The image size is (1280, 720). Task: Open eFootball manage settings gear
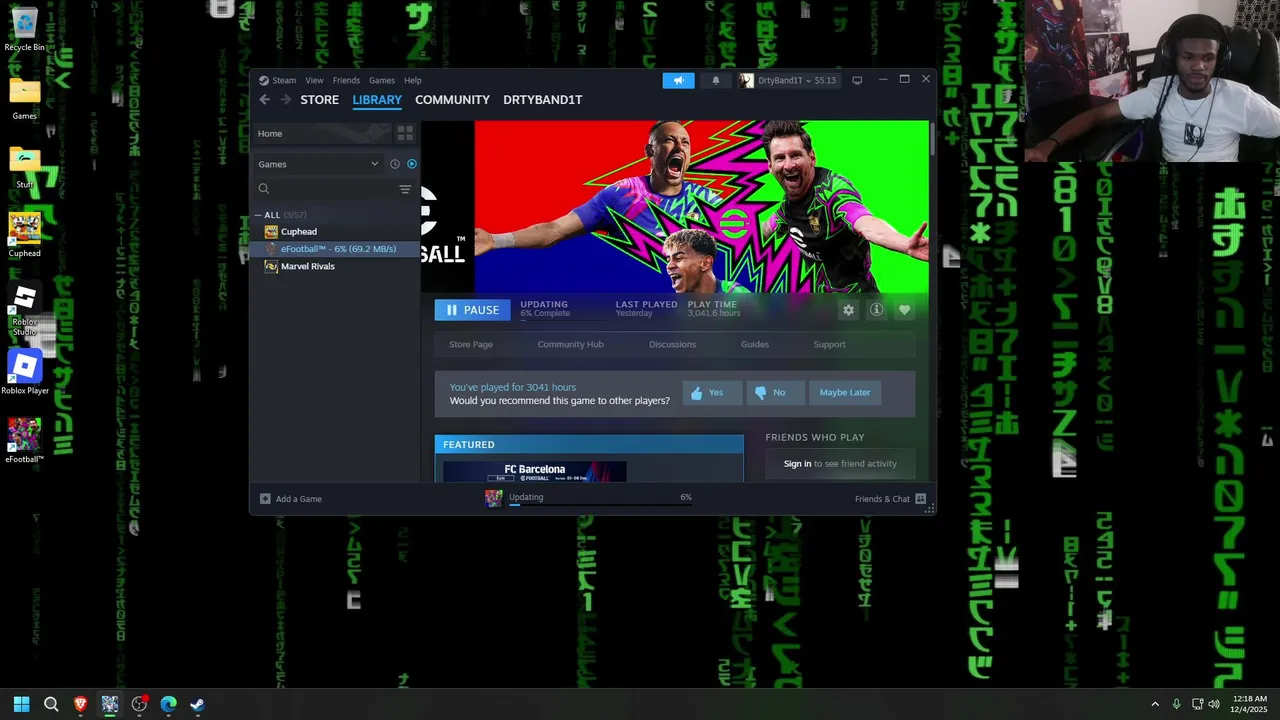848,310
